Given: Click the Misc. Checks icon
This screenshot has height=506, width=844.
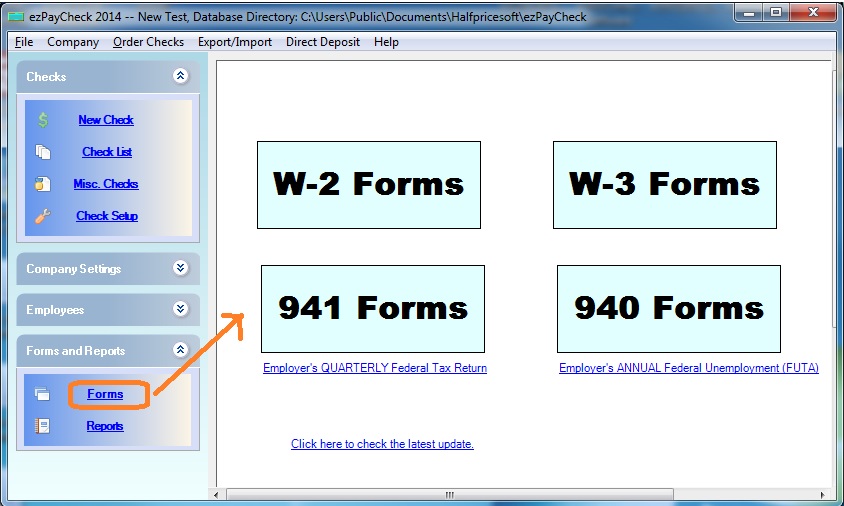Looking at the screenshot, I should pyautogui.click(x=43, y=184).
